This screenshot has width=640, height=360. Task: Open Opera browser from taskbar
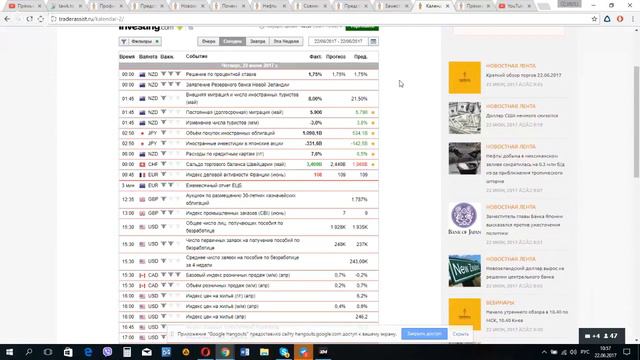[x=205, y=352]
